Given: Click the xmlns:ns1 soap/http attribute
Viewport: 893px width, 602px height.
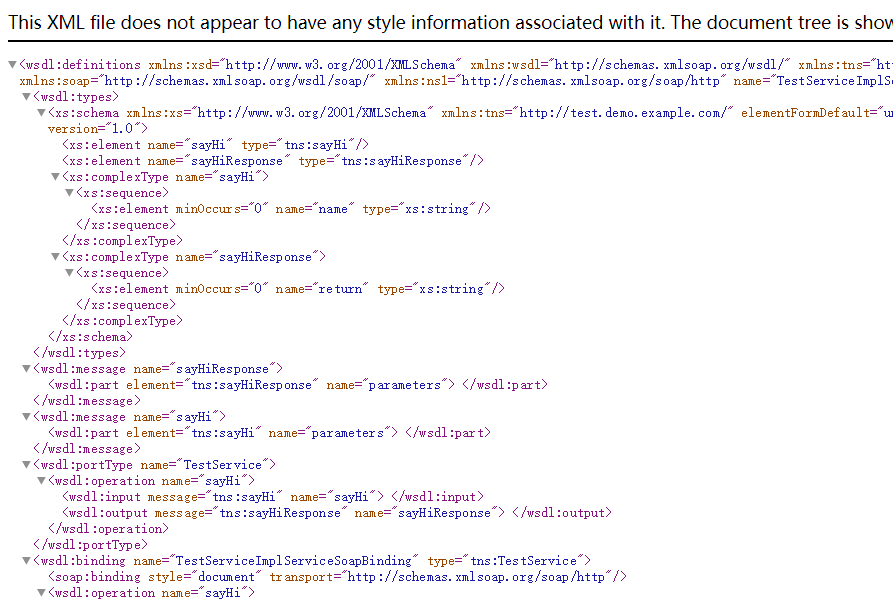Looking at the screenshot, I should tap(555, 81).
